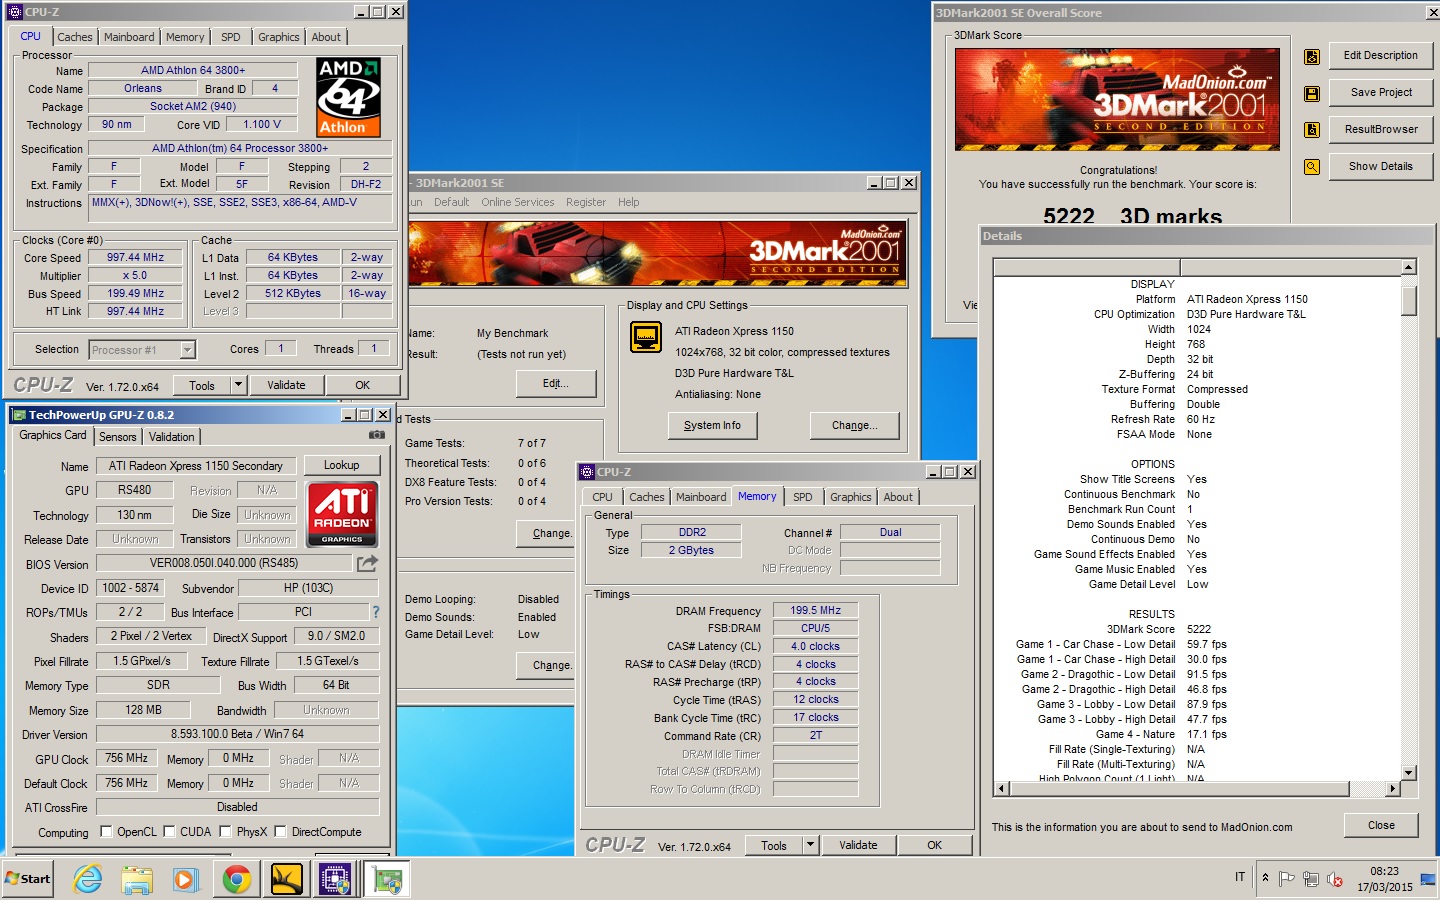The width and height of the screenshot is (1440, 900).
Task: Click the Save Project button
Action: pyautogui.click(x=1381, y=92)
